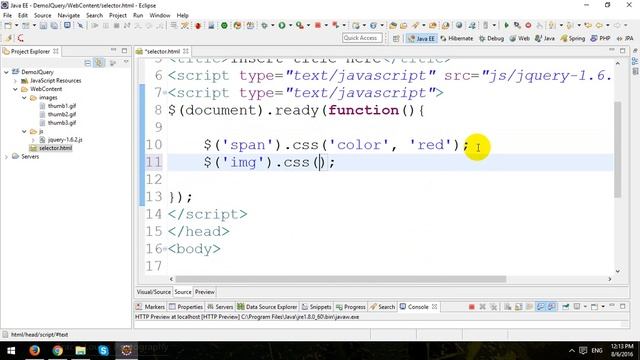Viewport: 640px width, 360px height.
Task: Click the Quick Access search field
Action: pos(362,38)
